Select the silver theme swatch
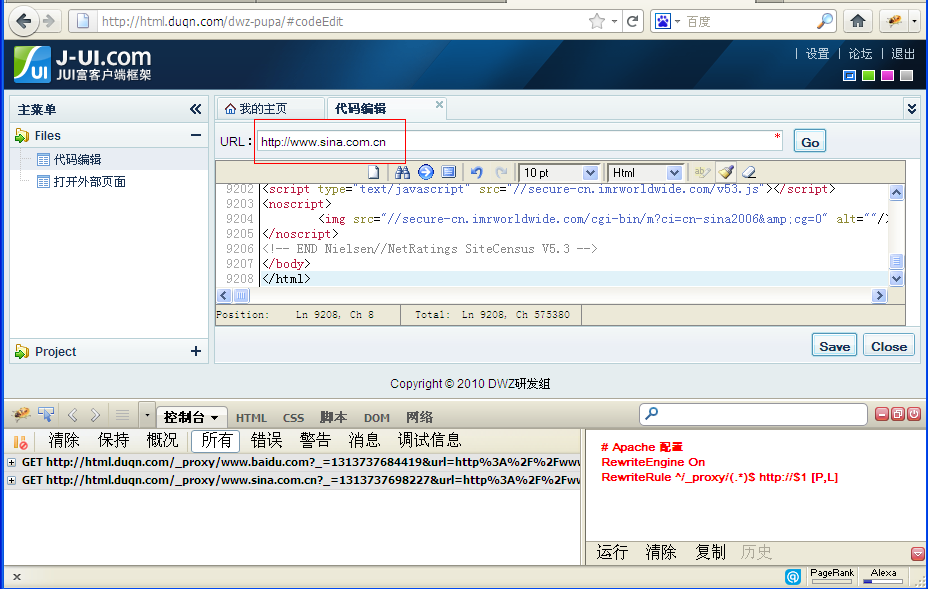 tap(906, 76)
